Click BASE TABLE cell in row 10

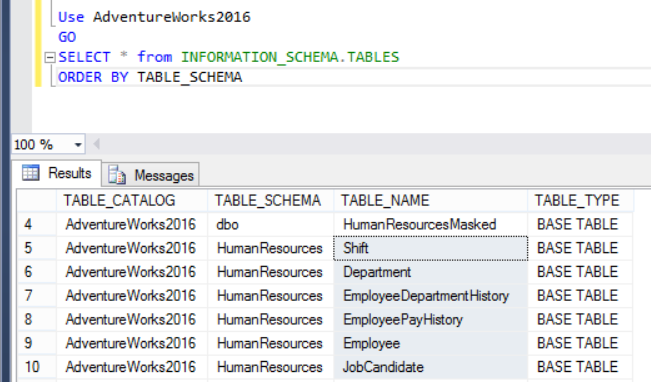tap(580, 367)
